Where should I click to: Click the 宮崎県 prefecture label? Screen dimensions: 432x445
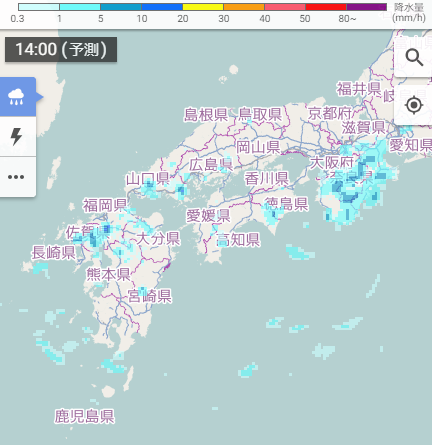point(150,296)
